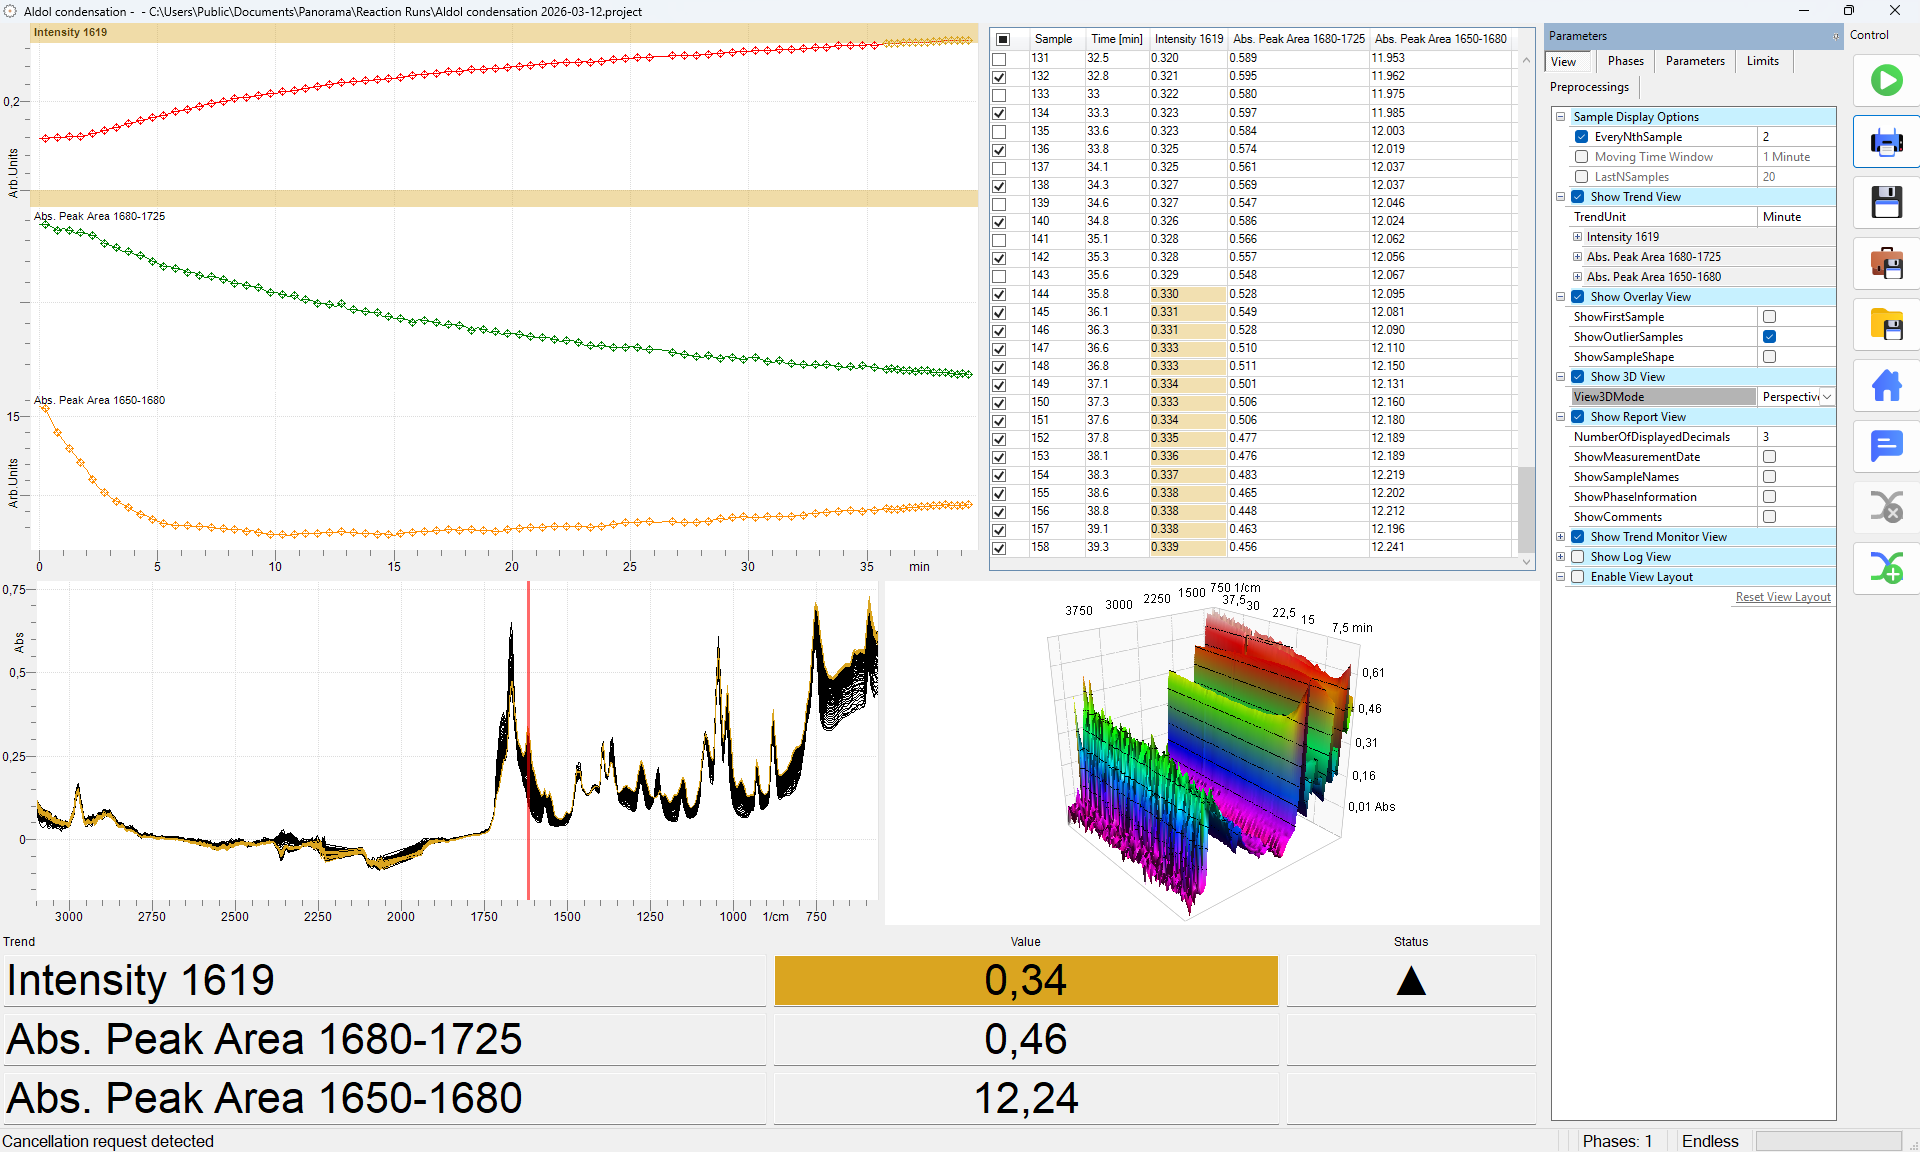Screen dimensions: 1920x1152
Task: Check the ShowFirstSample option
Action: [x=1769, y=317]
